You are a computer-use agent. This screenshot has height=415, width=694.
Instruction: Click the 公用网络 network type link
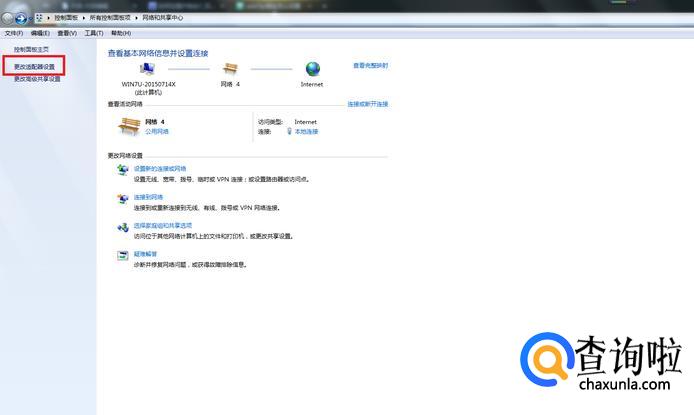point(157,131)
